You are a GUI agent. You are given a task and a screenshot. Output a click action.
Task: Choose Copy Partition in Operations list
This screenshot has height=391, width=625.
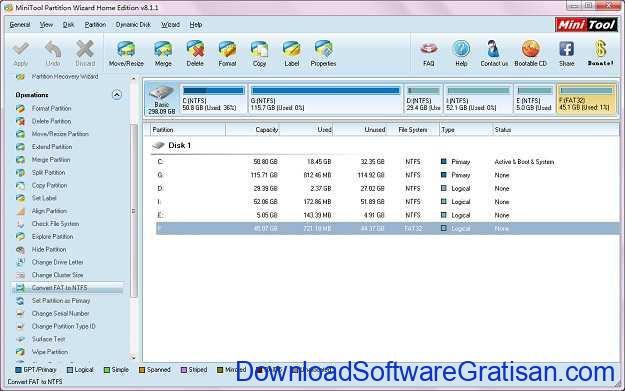point(49,185)
